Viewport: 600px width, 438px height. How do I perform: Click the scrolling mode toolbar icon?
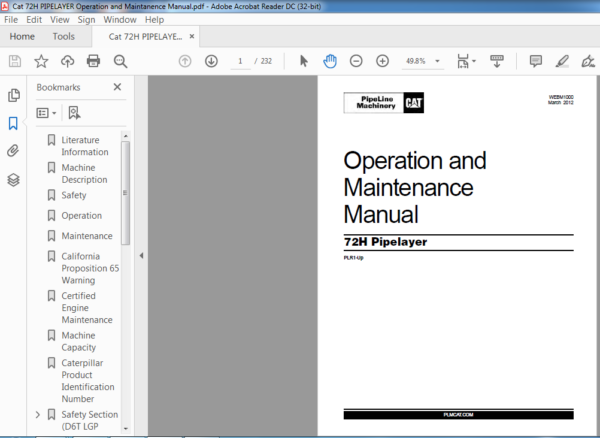(497, 61)
